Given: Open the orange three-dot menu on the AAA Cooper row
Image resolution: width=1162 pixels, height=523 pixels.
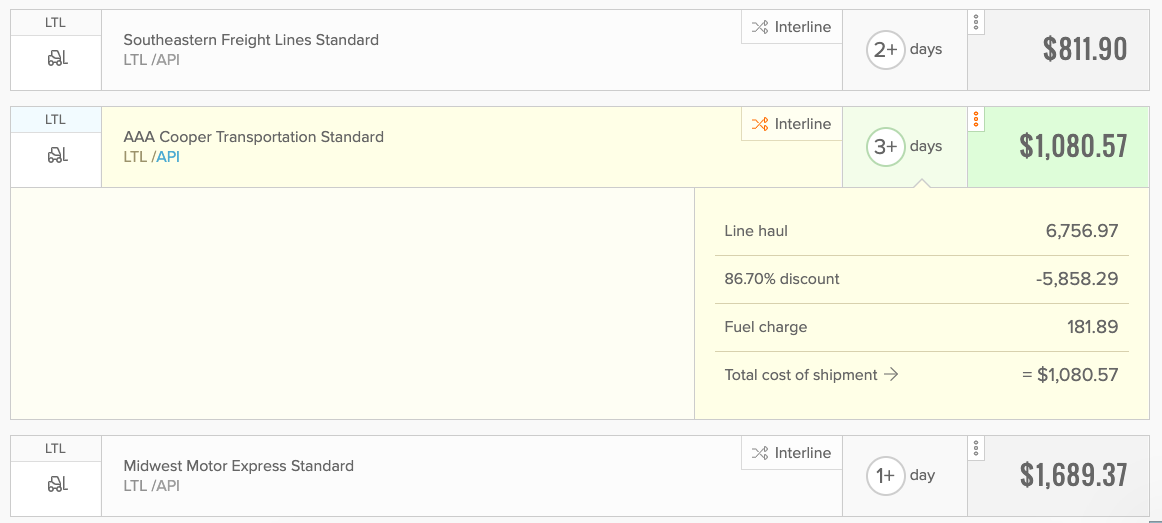Looking at the screenshot, I should 976,119.
